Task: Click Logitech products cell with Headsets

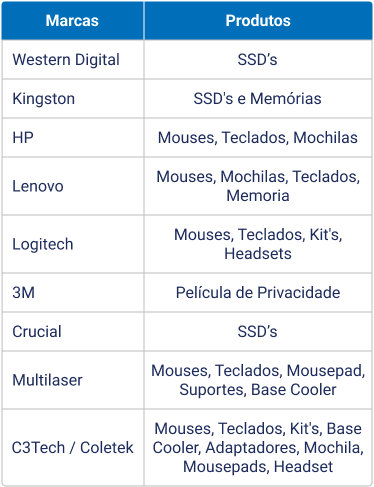Action: pyautogui.click(x=258, y=244)
